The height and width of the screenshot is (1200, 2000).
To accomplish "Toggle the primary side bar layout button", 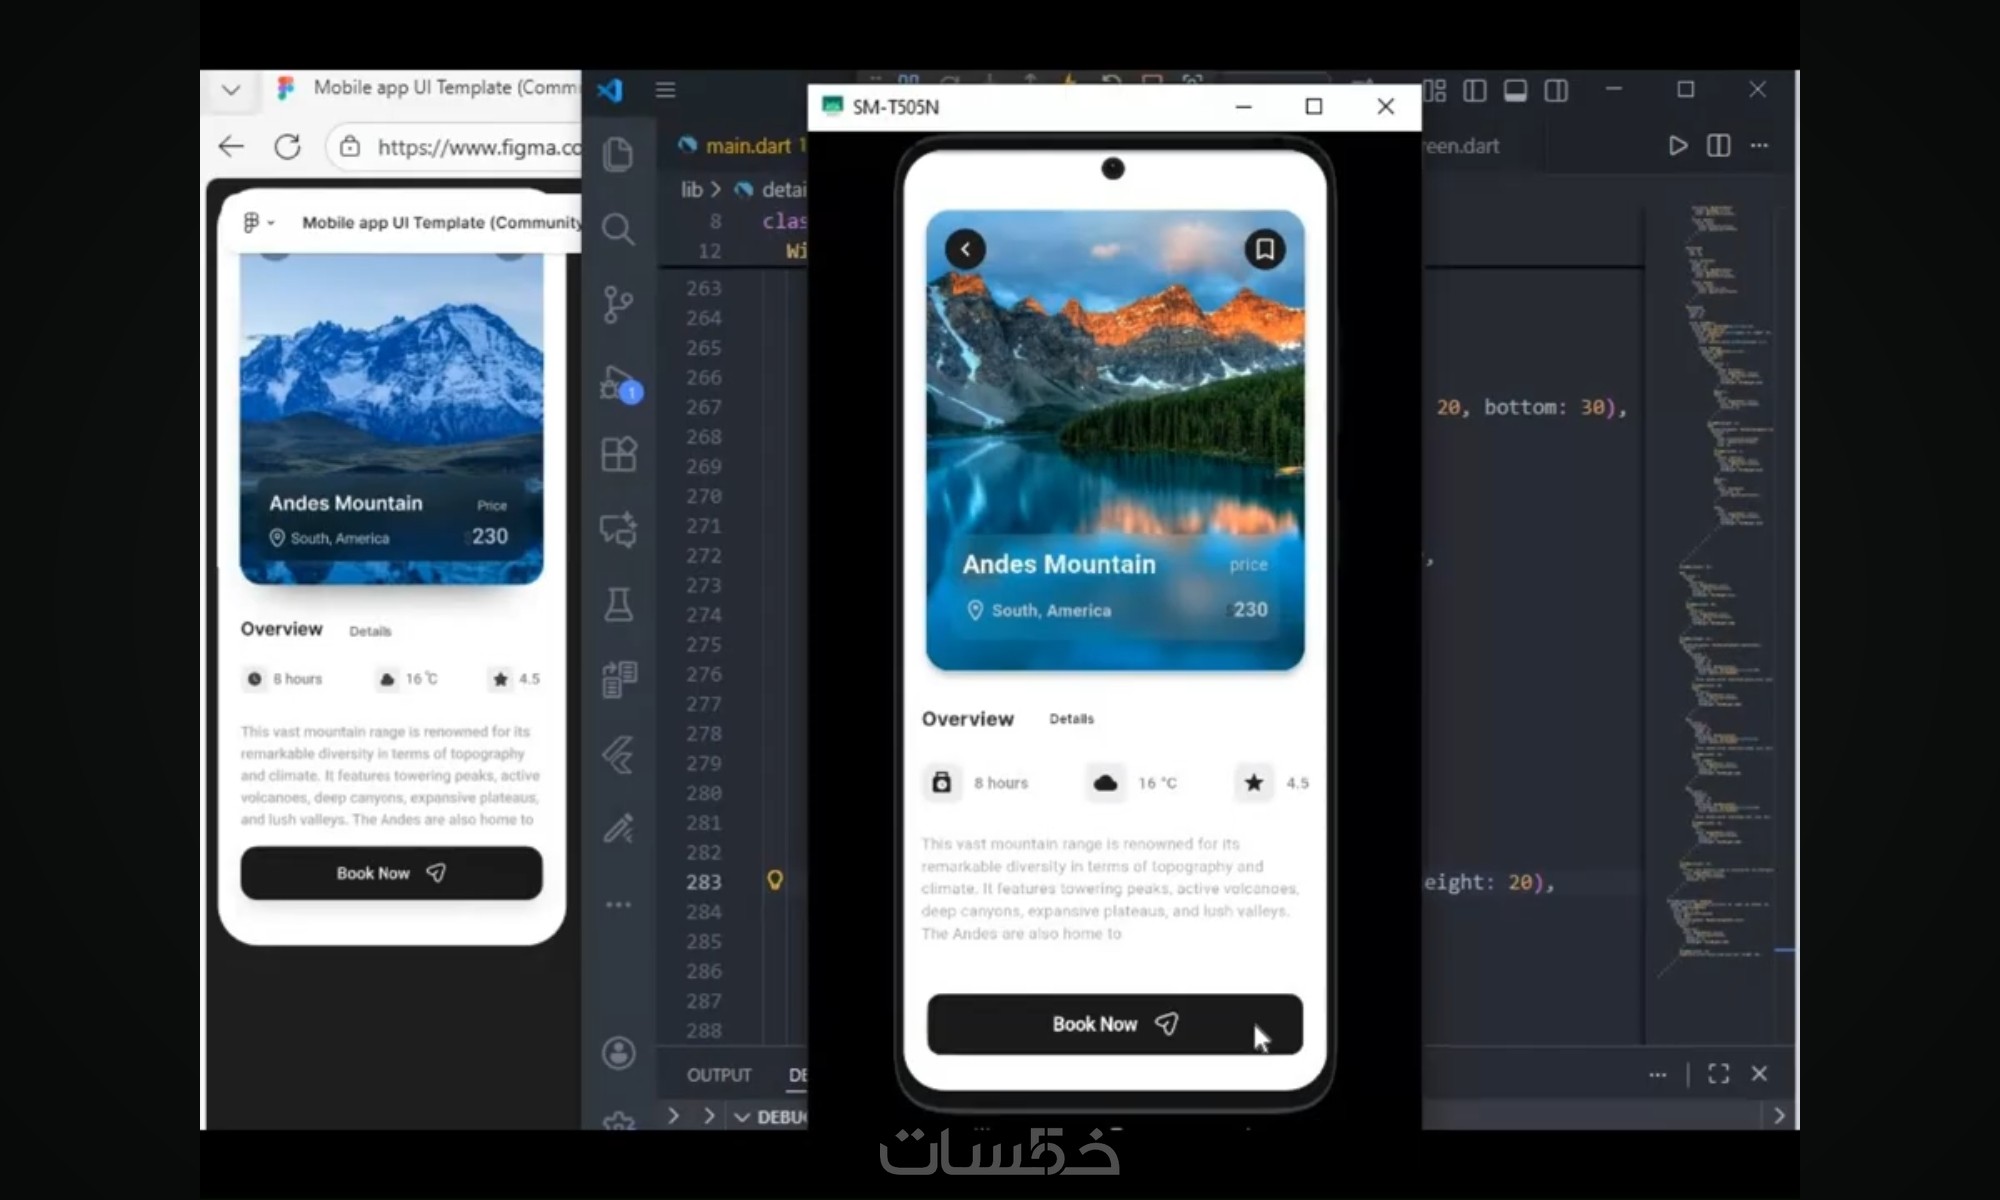I will (x=1474, y=91).
